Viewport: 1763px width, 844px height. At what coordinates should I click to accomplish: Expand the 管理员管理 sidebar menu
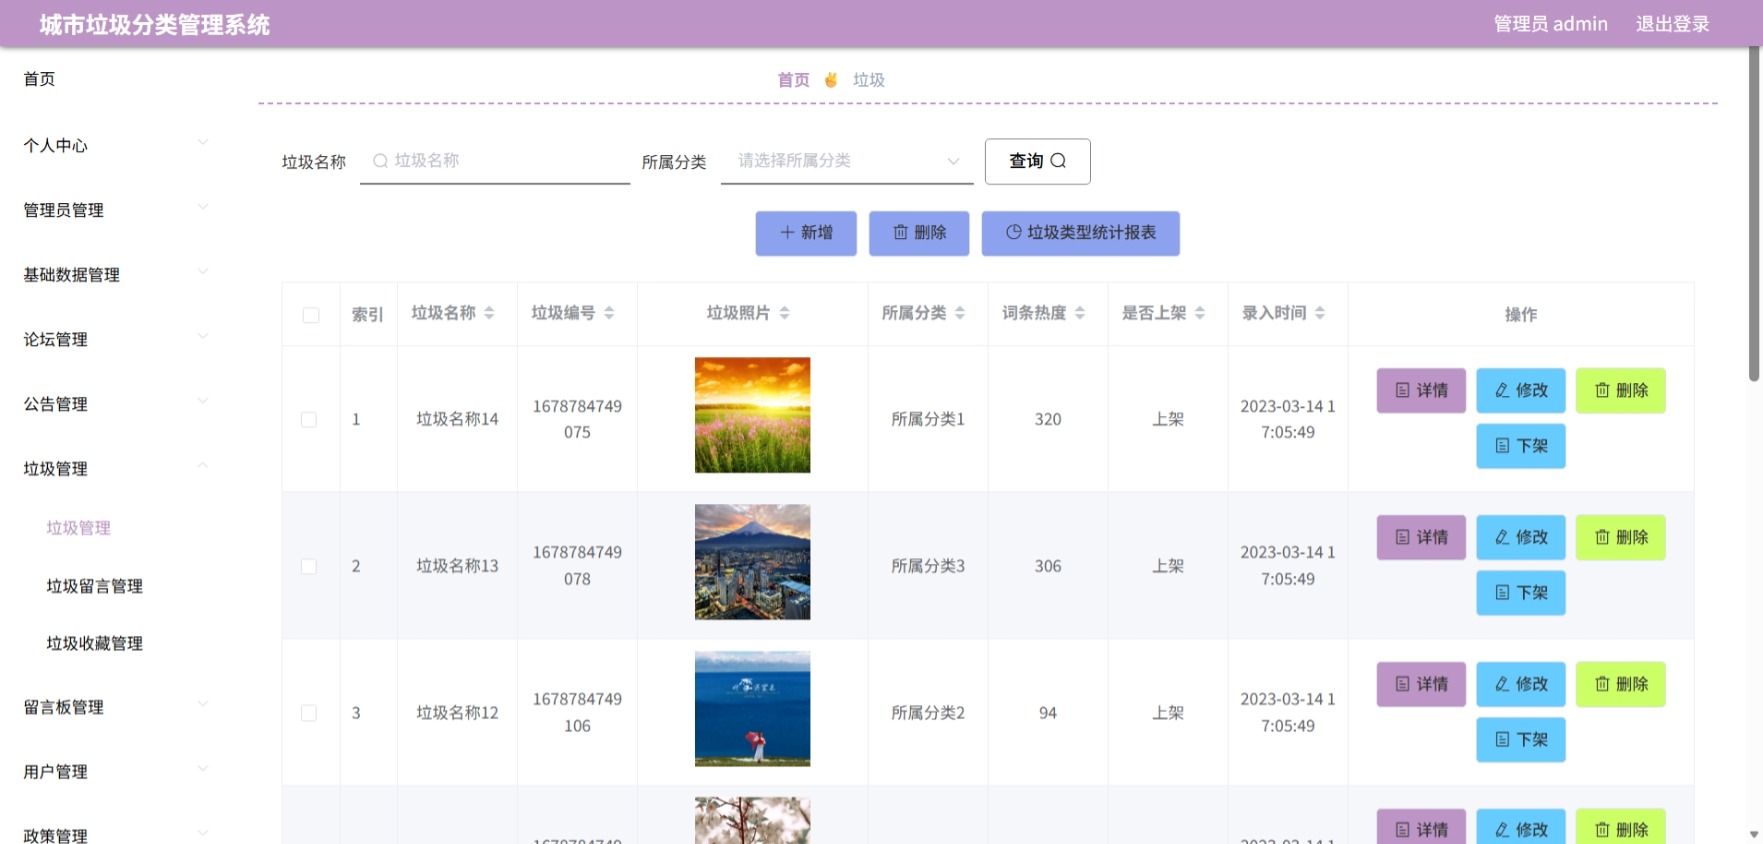(116, 210)
